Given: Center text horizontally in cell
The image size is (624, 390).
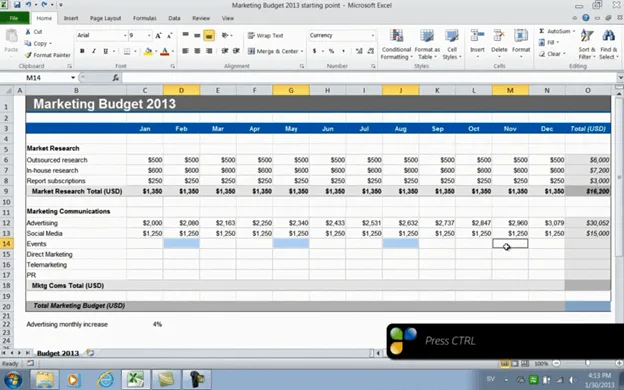Looking at the screenshot, I should pos(197,51).
